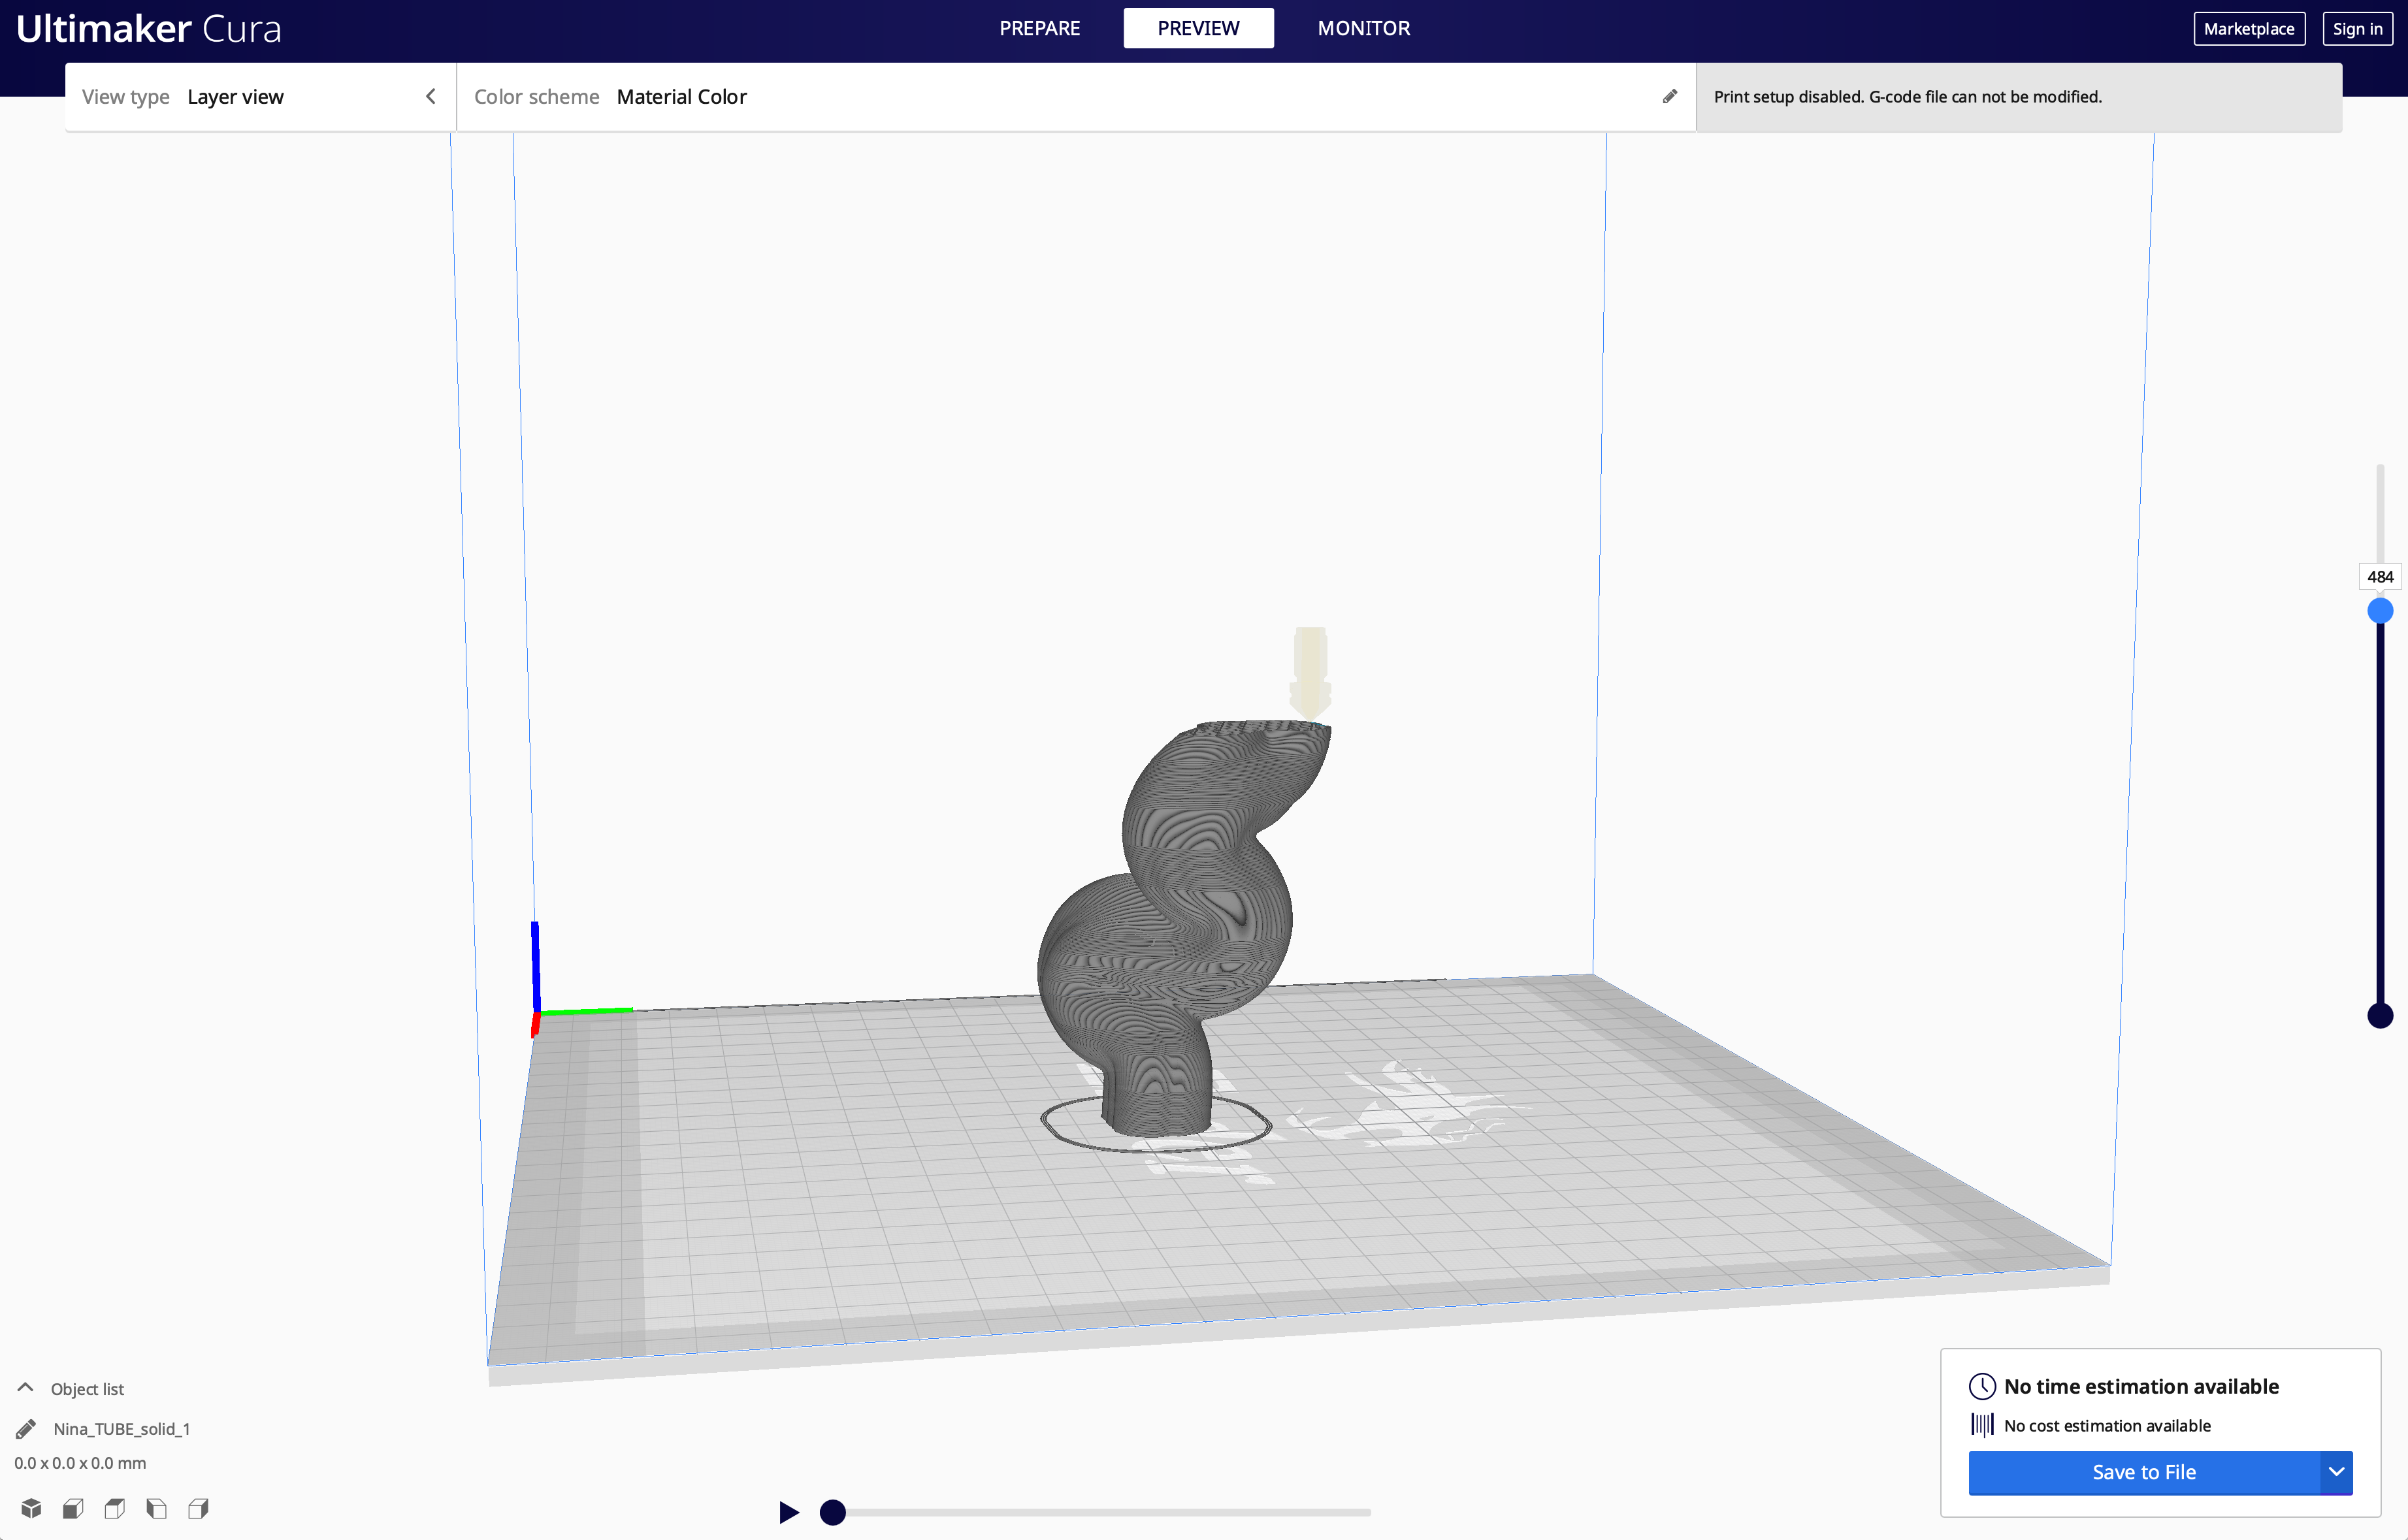The image size is (2408, 1540).
Task: Click the cost estimation barcode icon
Action: point(1982,1425)
